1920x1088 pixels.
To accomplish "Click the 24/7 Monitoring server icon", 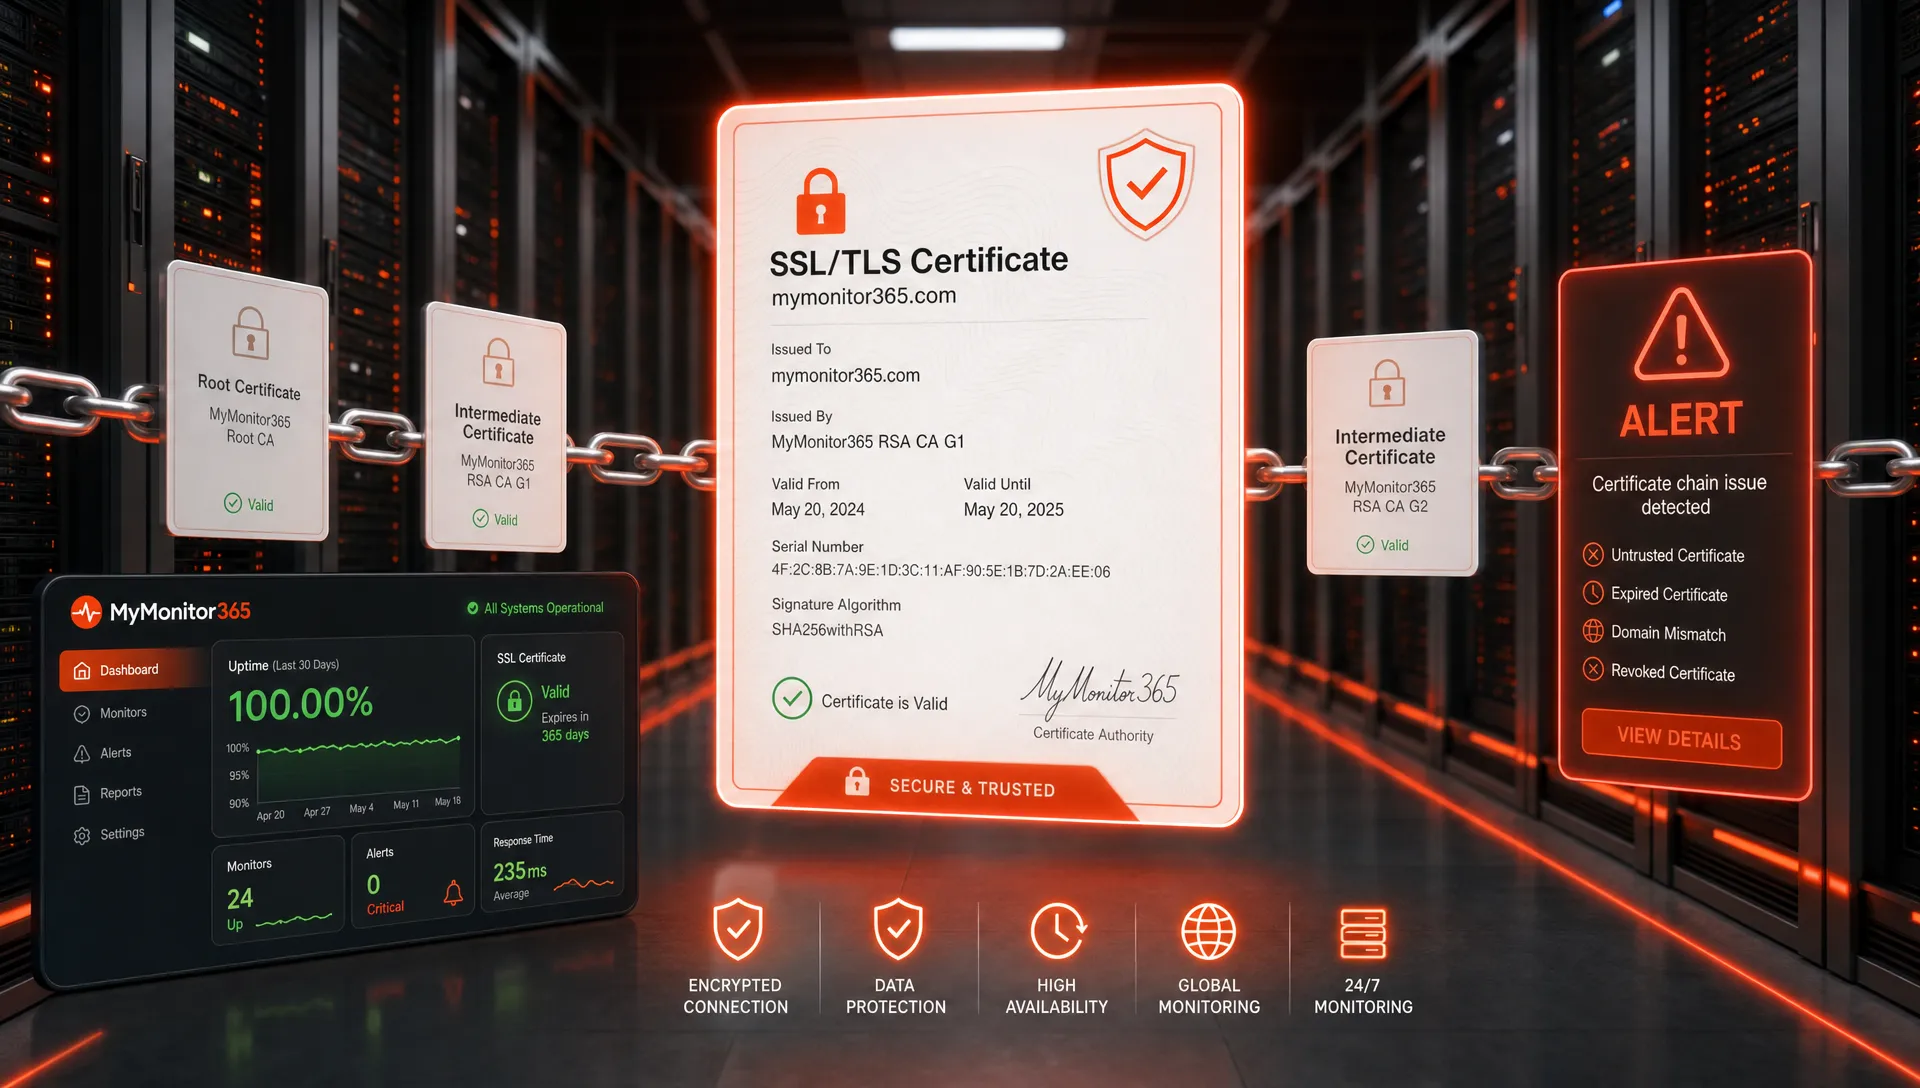I will [x=1363, y=932].
